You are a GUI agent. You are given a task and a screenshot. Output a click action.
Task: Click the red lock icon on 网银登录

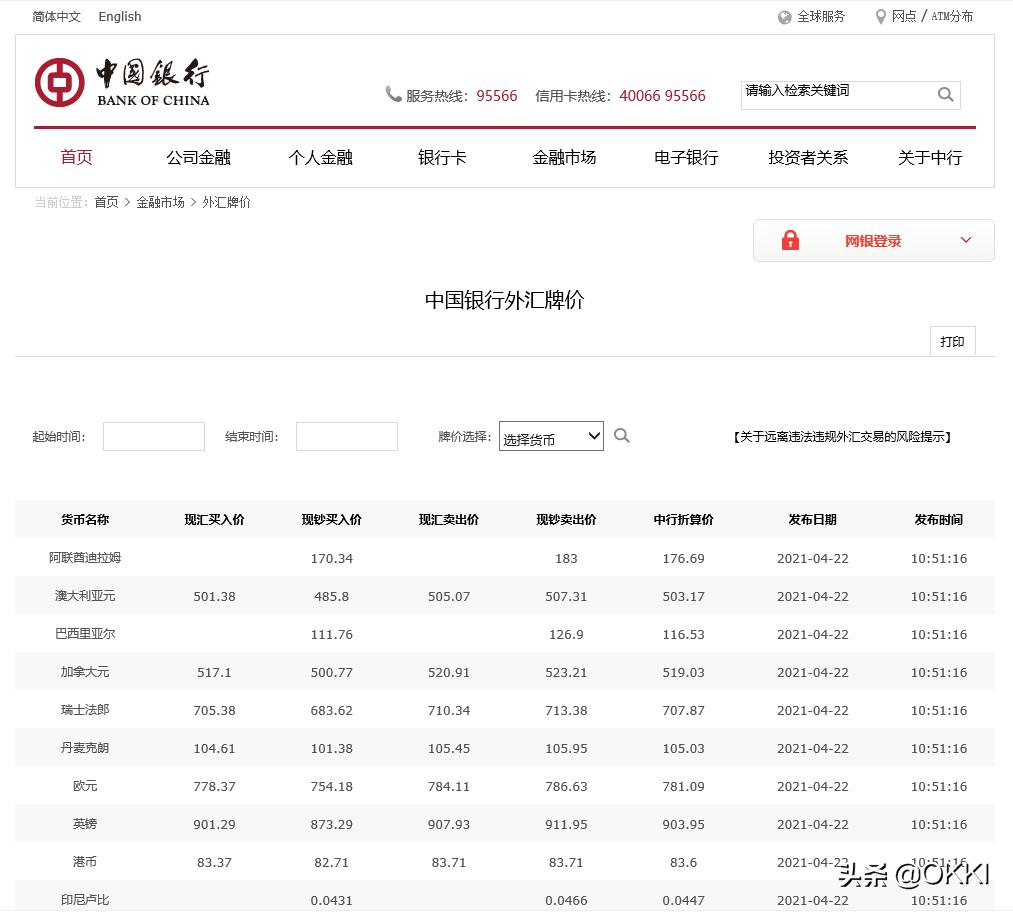[790, 240]
